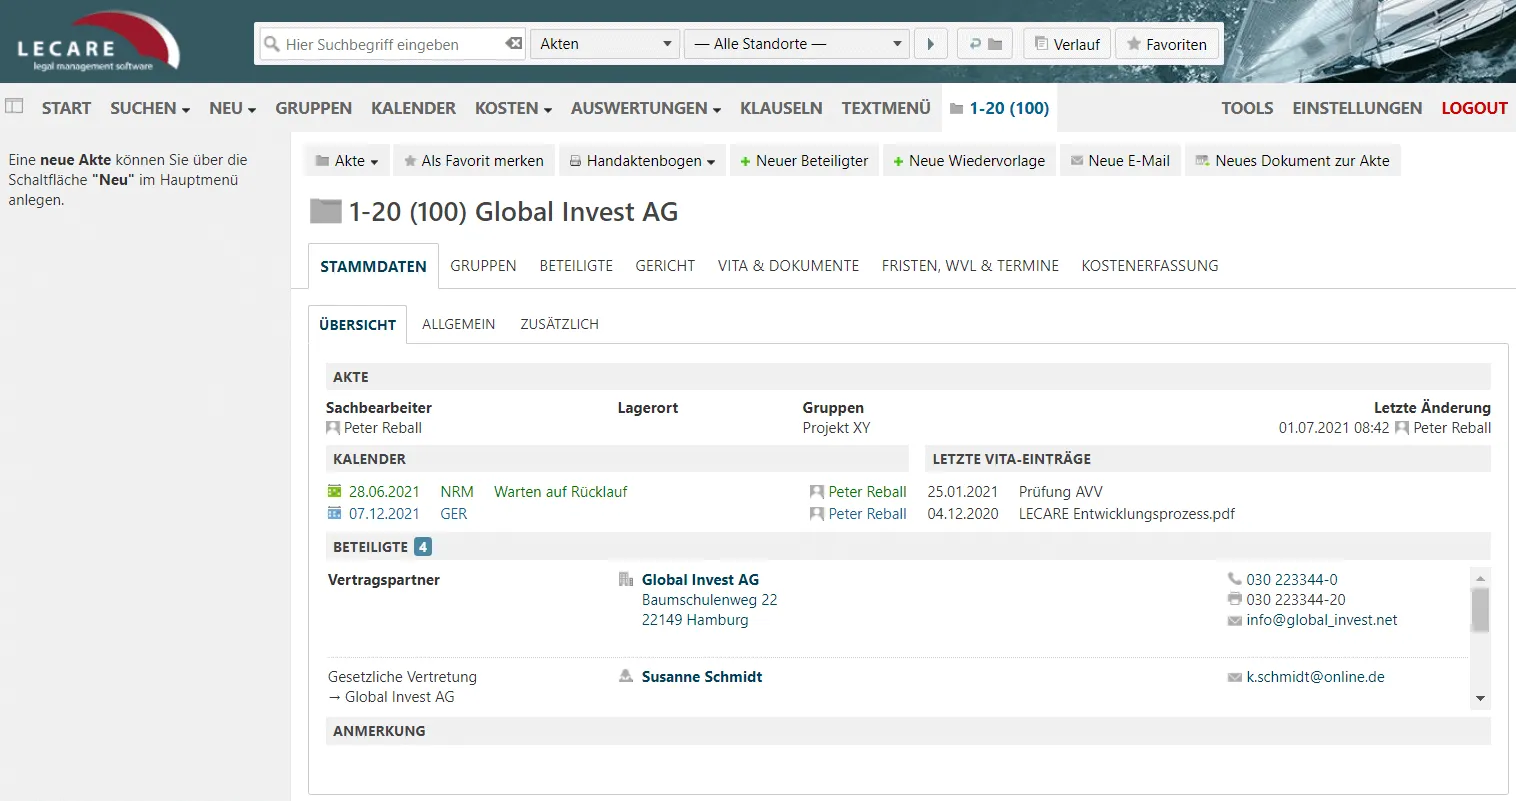This screenshot has width=1516, height=801.
Task: Click the scroll down arrow in the Beteiligte list
Action: coord(1480,699)
